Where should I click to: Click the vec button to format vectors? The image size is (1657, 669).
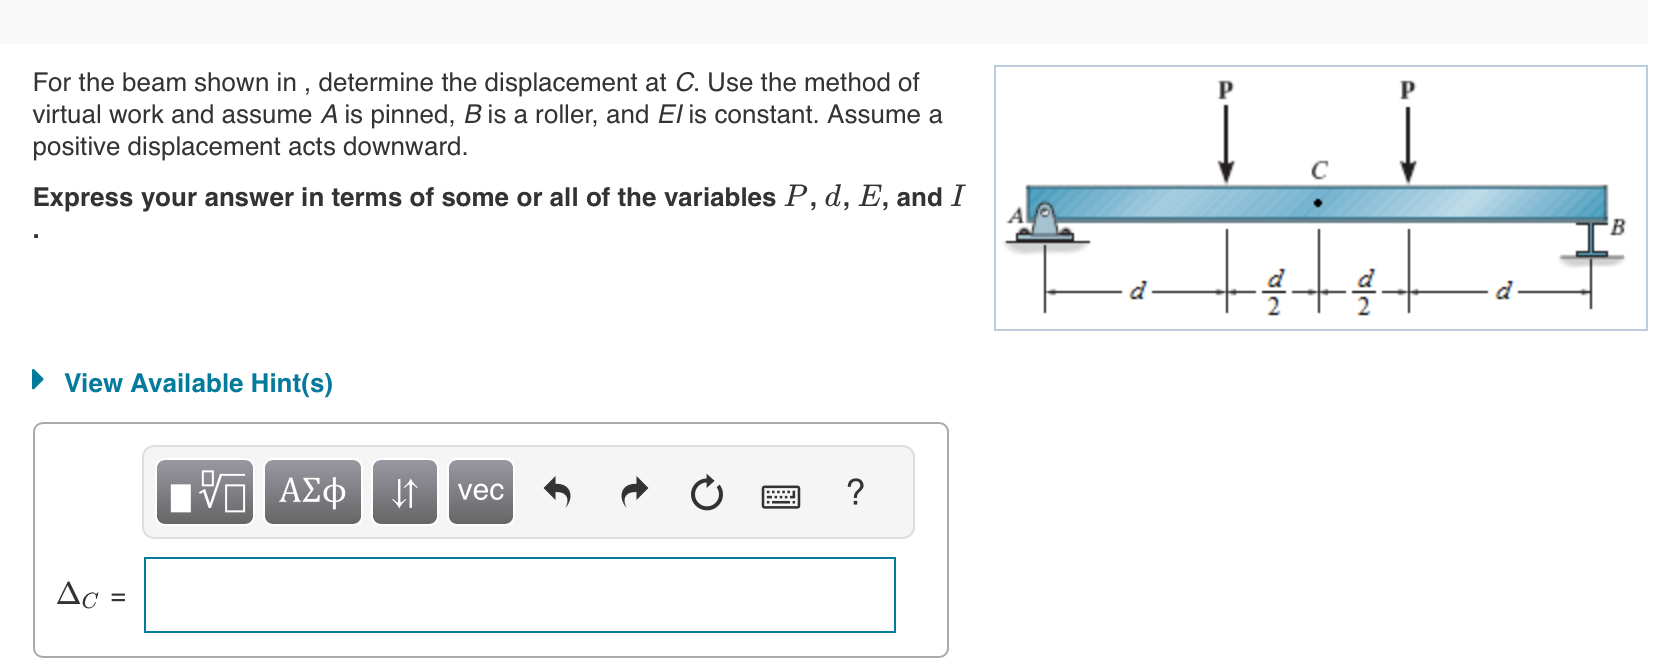click(480, 491)
